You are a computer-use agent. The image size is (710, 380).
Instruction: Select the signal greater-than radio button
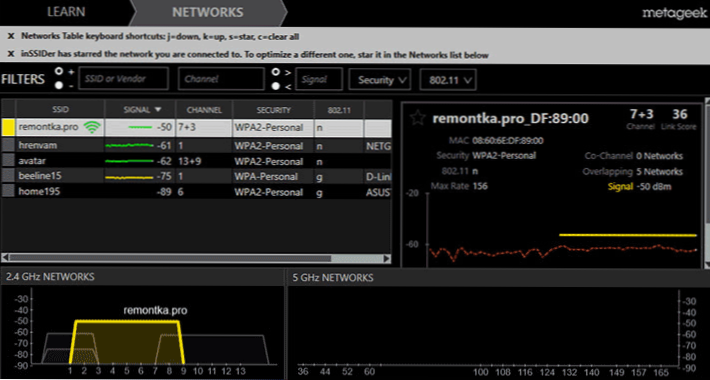click(275, 72)
